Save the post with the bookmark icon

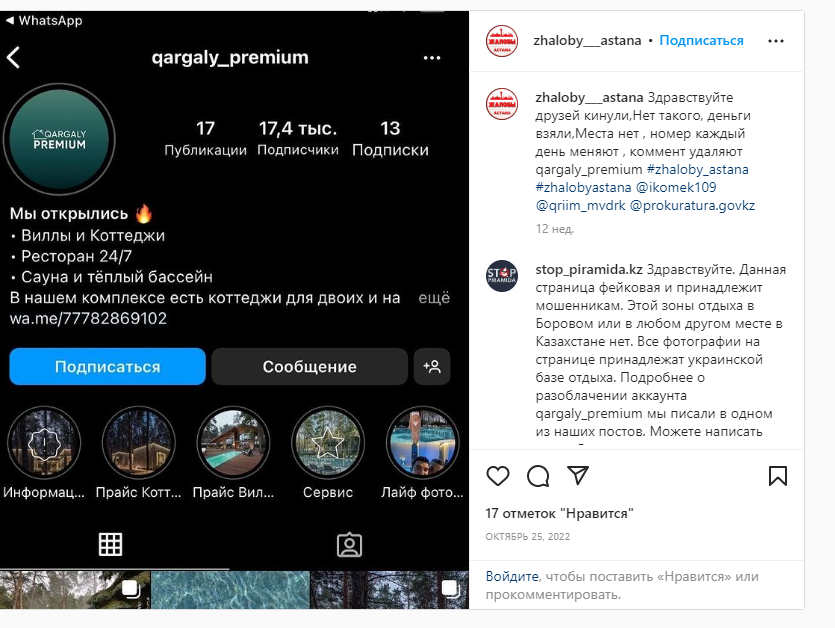point(777,476)
